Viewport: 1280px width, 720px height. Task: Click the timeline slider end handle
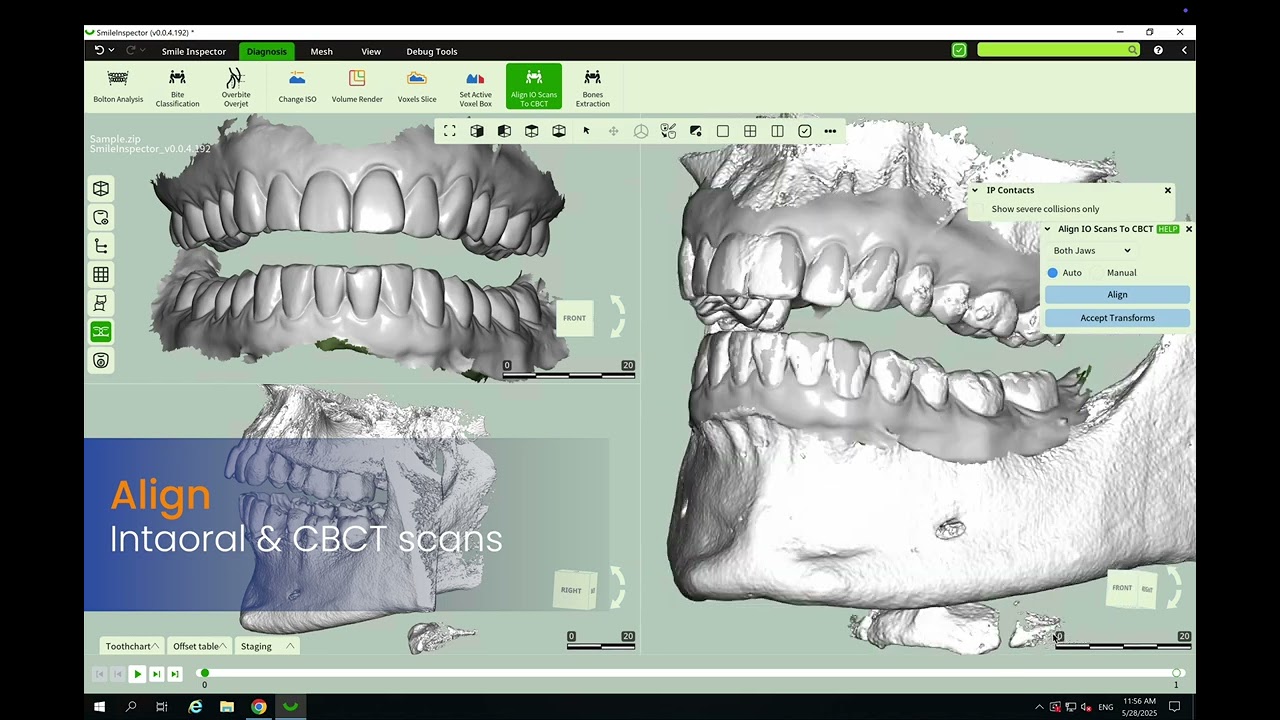[x=1177, y=673]
